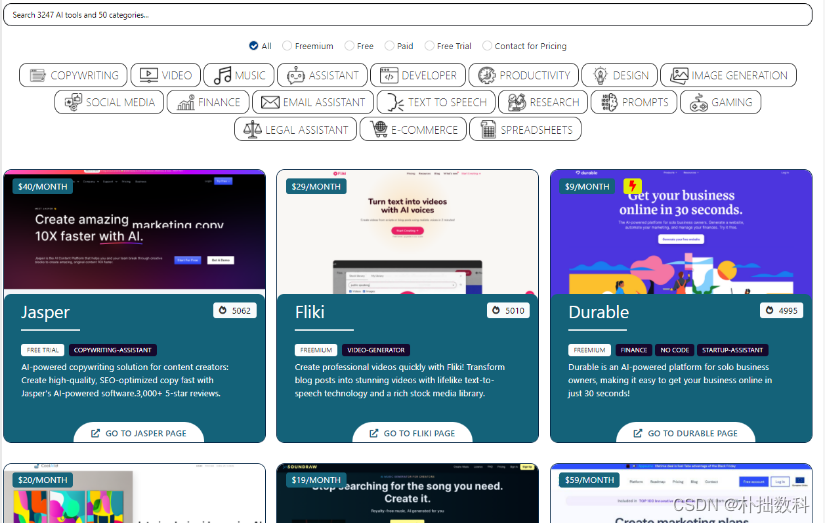This screenshot has width=825, height=523.
Task: Open the Go To Durable Page link
Action: coord(686,433)
